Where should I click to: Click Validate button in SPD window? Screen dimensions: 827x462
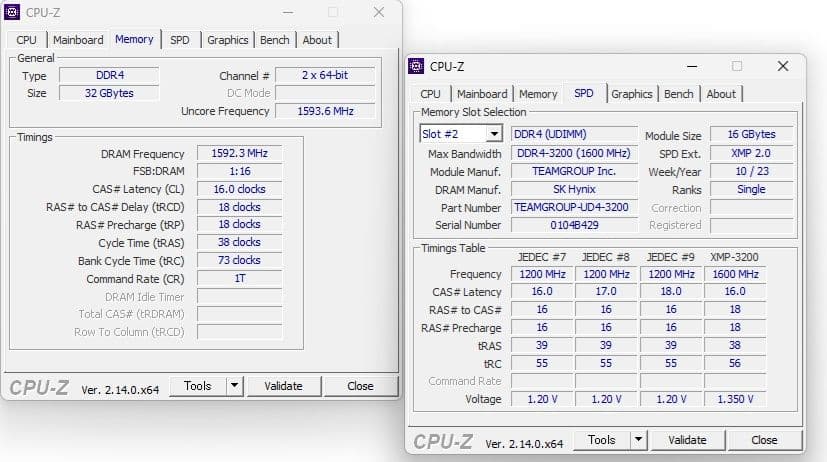pyautogui.click(x=687, y=440)
